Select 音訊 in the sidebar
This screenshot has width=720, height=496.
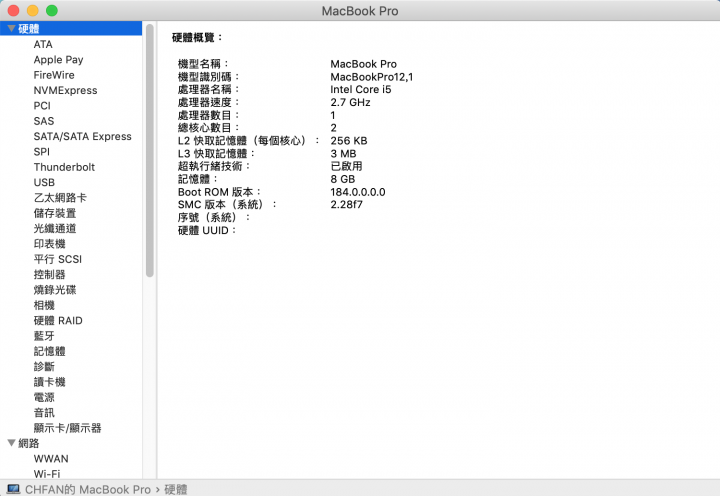(44, 412)
